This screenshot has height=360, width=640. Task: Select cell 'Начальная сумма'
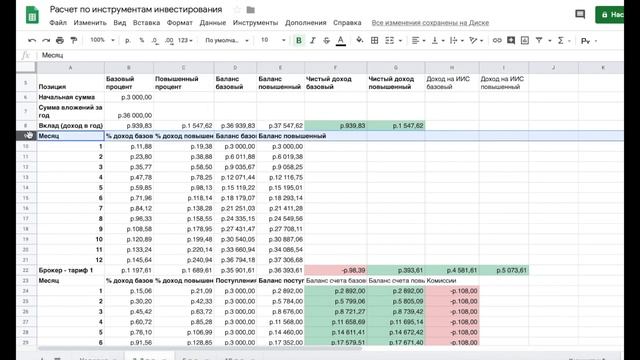71,97
